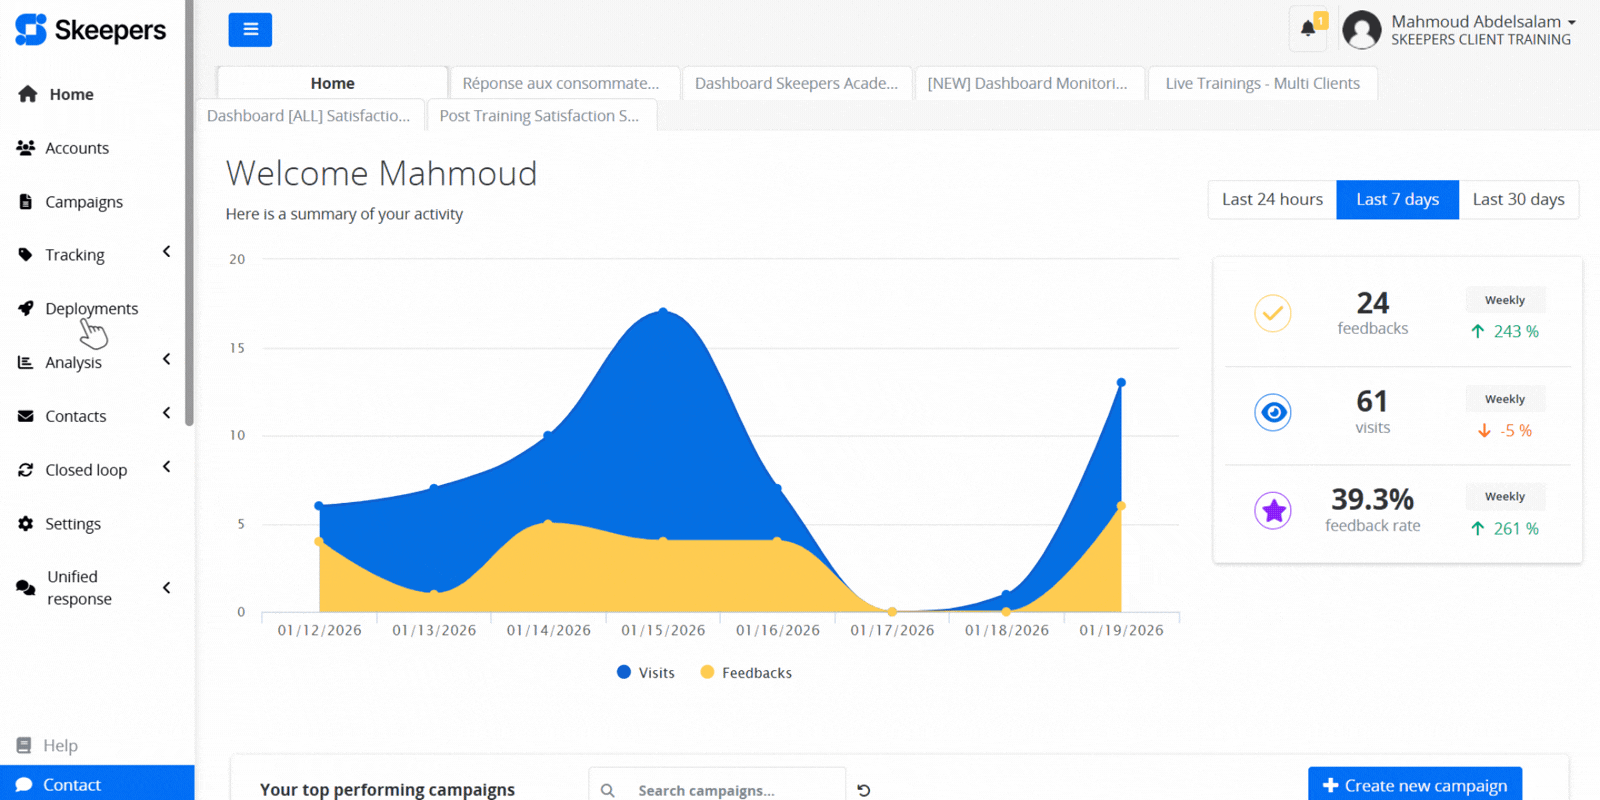Select the Last 30 days range

1518,199
